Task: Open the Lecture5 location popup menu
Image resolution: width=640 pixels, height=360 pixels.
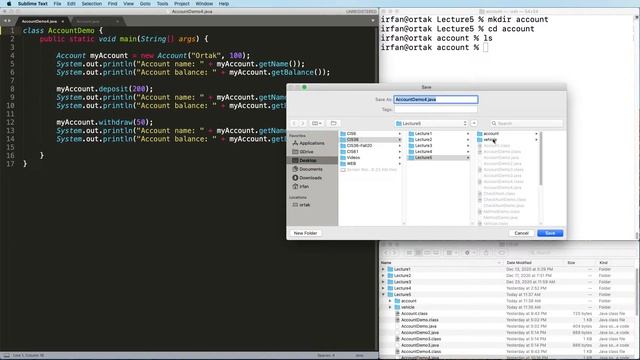Action: click(431, 123)
